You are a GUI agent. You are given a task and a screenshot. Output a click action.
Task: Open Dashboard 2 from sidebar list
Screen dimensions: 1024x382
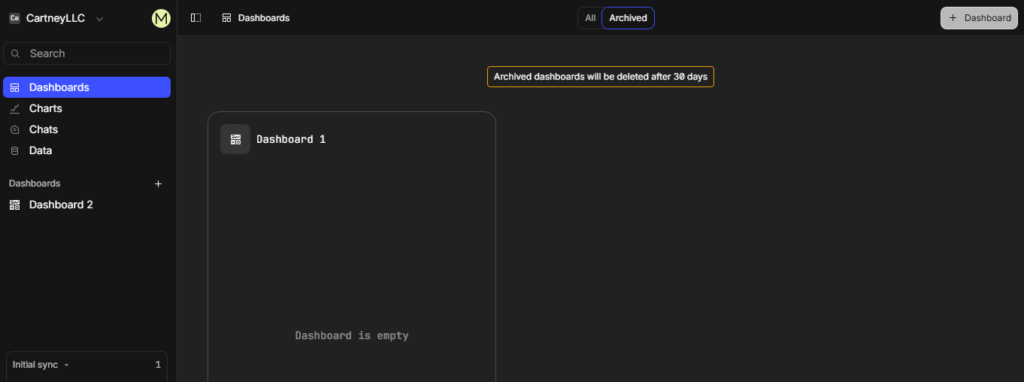tap(87, 205)
